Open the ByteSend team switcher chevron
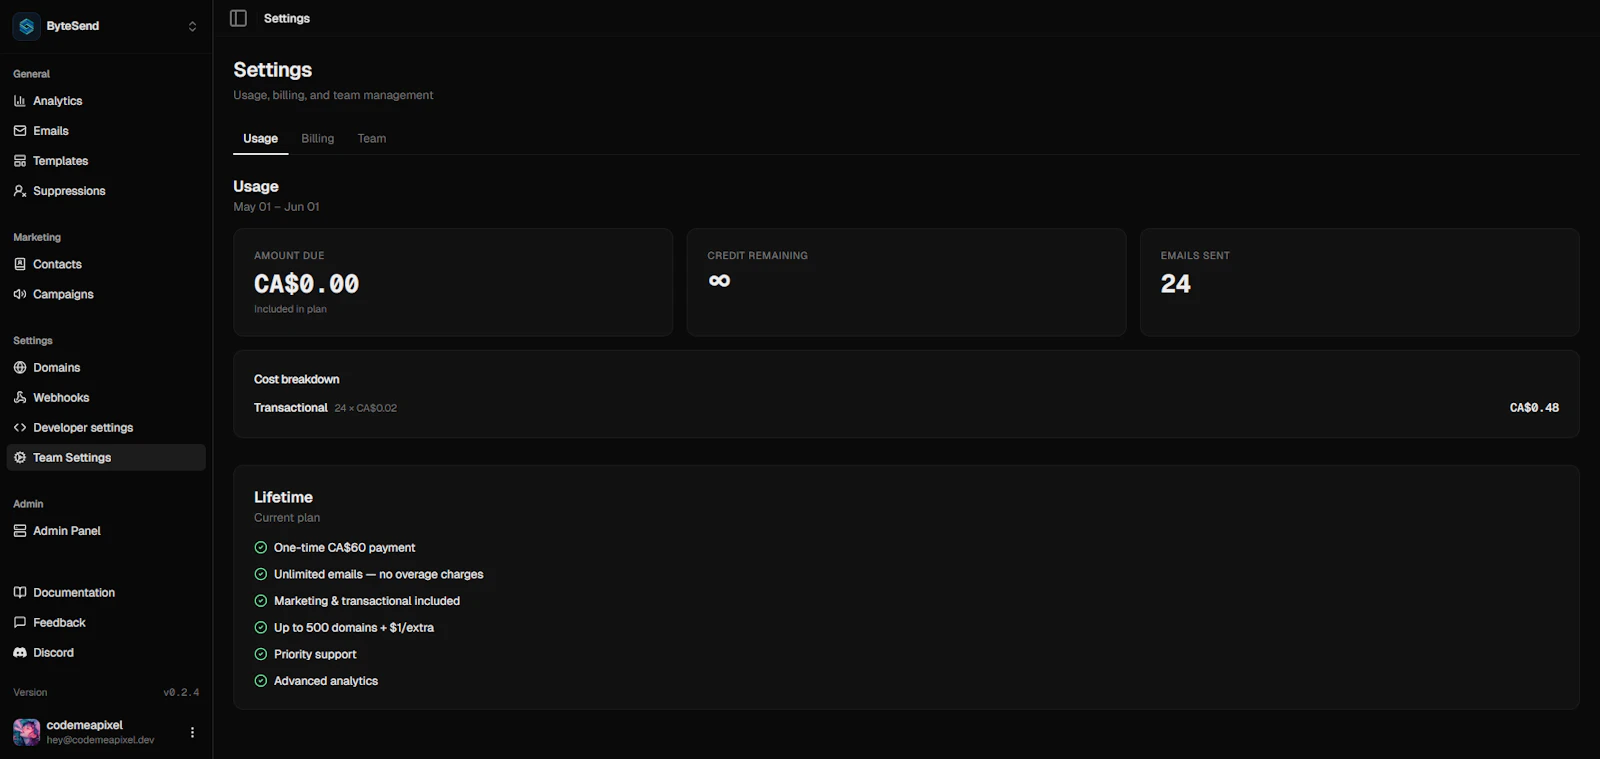This screenshot has width=1600, height=759. (x=192, y=26)
